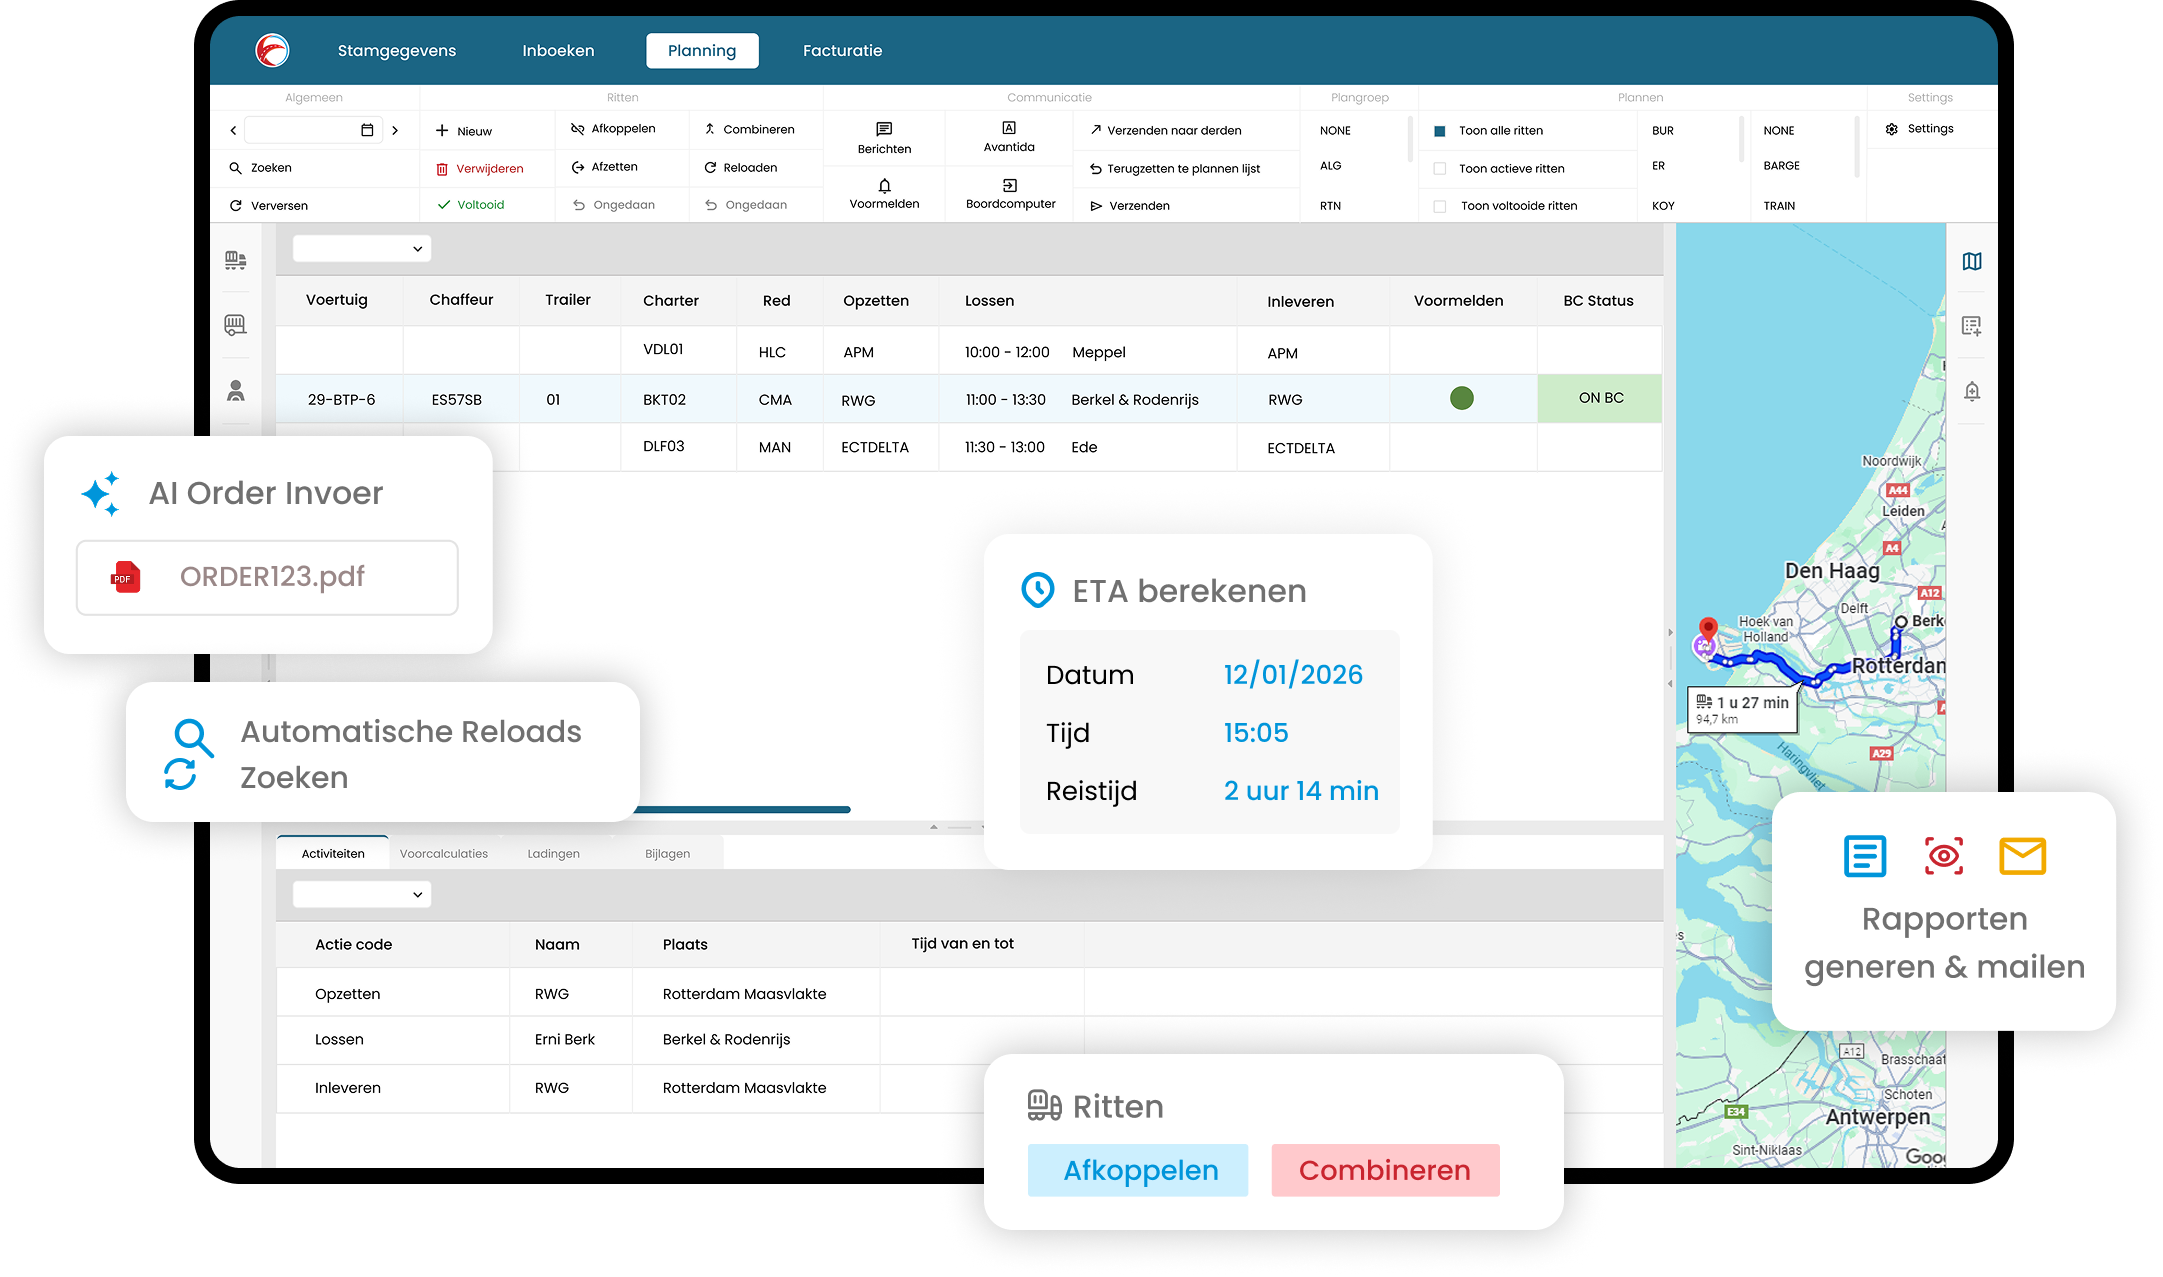
Task: Open the Voorcalculaties tab
Action: (x=444, y=854)
